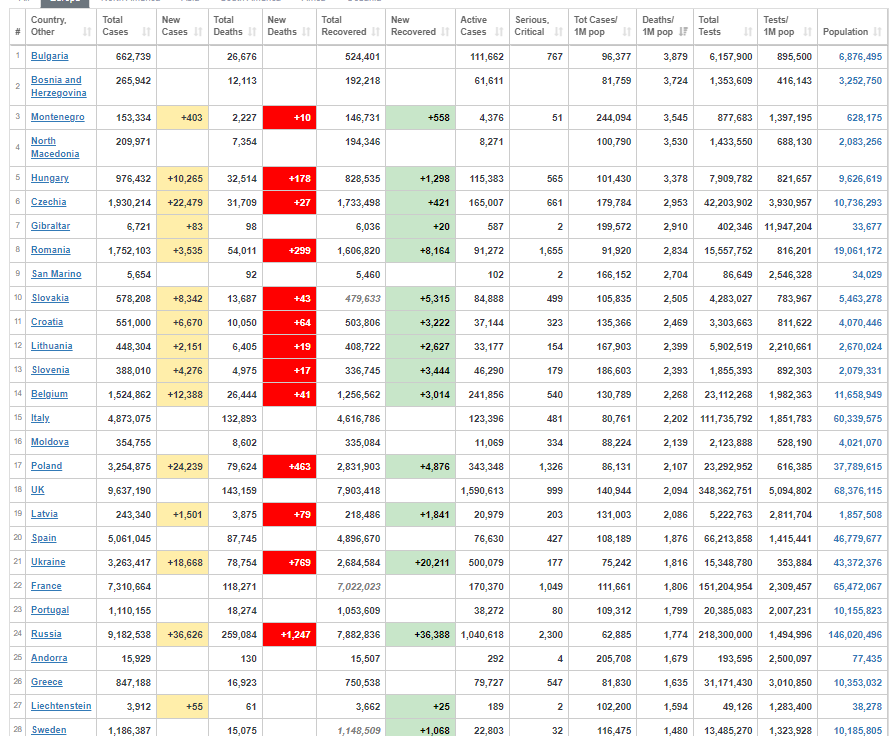
Task: Sort by Country, Other column icon
Action: (x=87, y=32)
